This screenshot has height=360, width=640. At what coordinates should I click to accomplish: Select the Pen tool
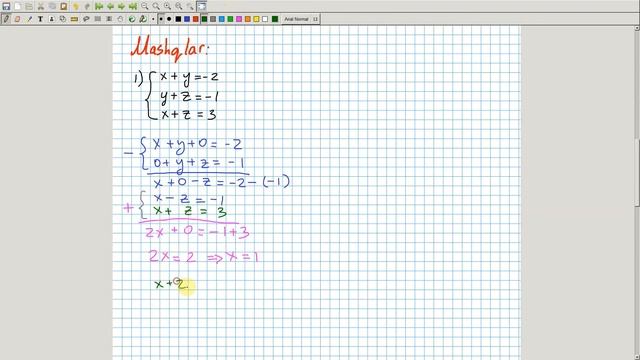click(6, 19)
